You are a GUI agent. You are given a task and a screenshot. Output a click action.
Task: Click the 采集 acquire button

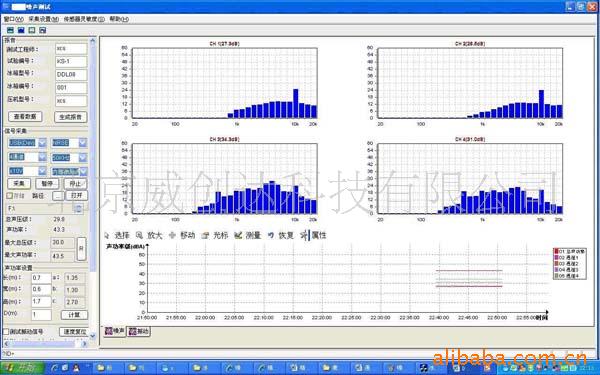(x=19, y=184)
